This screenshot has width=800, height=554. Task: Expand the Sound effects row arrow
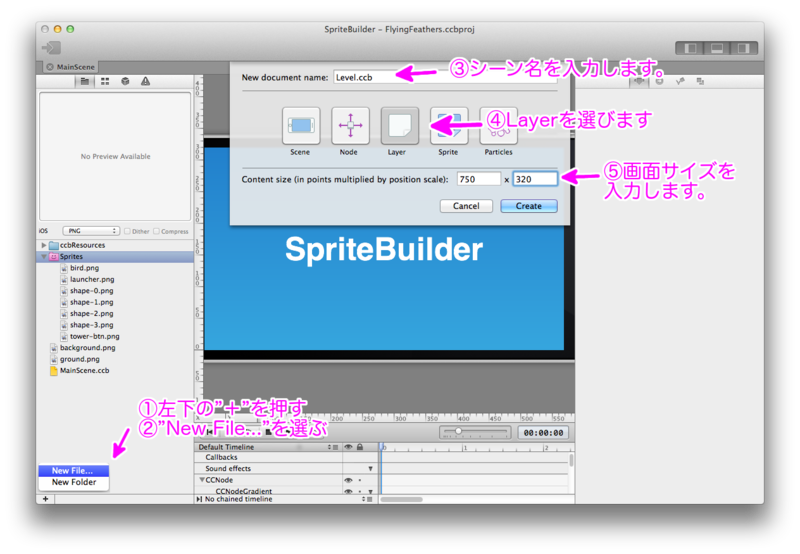click(x=370, y=469)
